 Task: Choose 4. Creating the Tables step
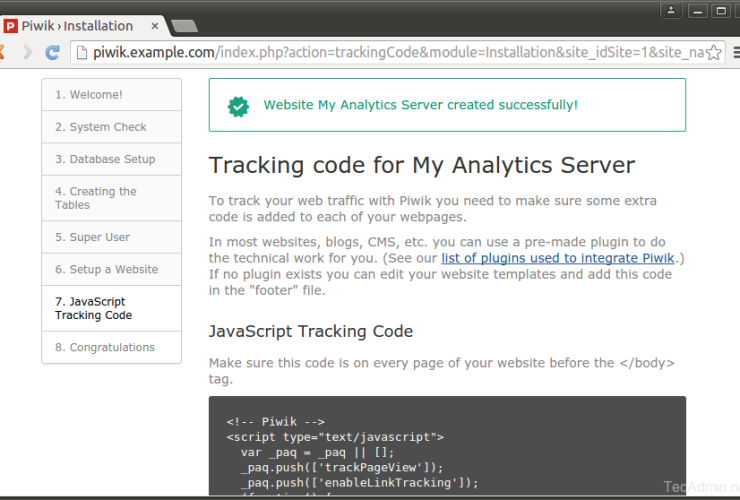[x=96, y=198]
